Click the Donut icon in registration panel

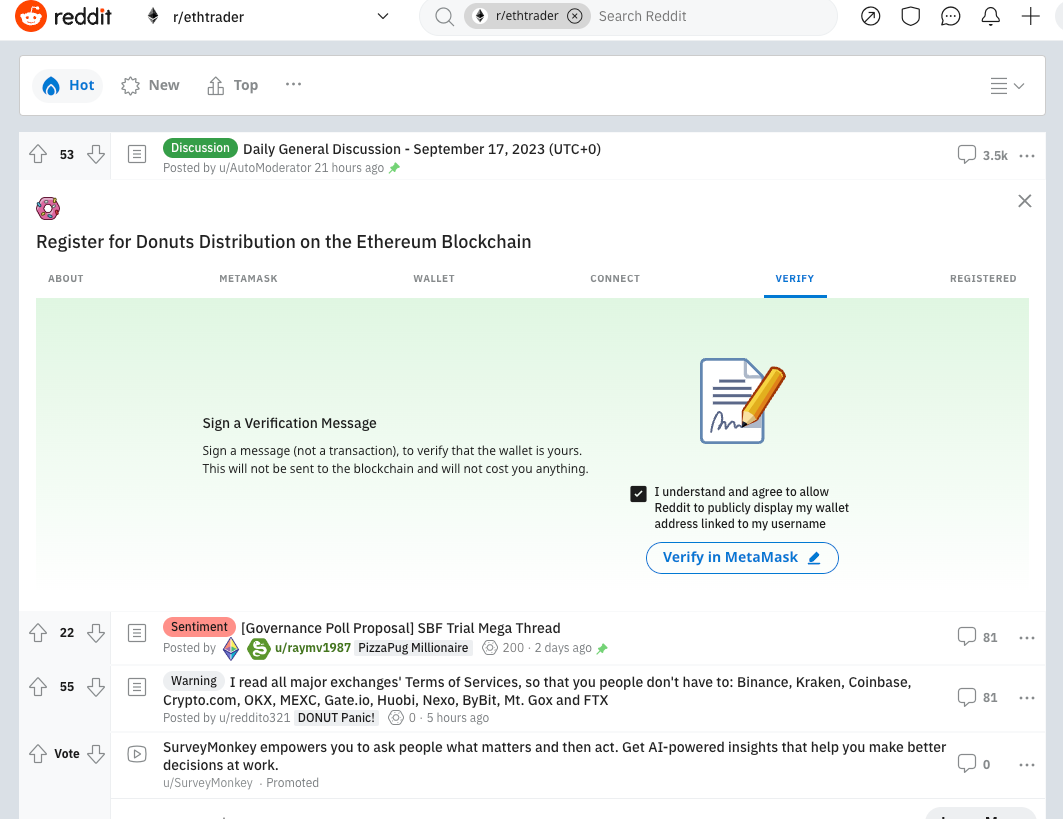[48, 209]
